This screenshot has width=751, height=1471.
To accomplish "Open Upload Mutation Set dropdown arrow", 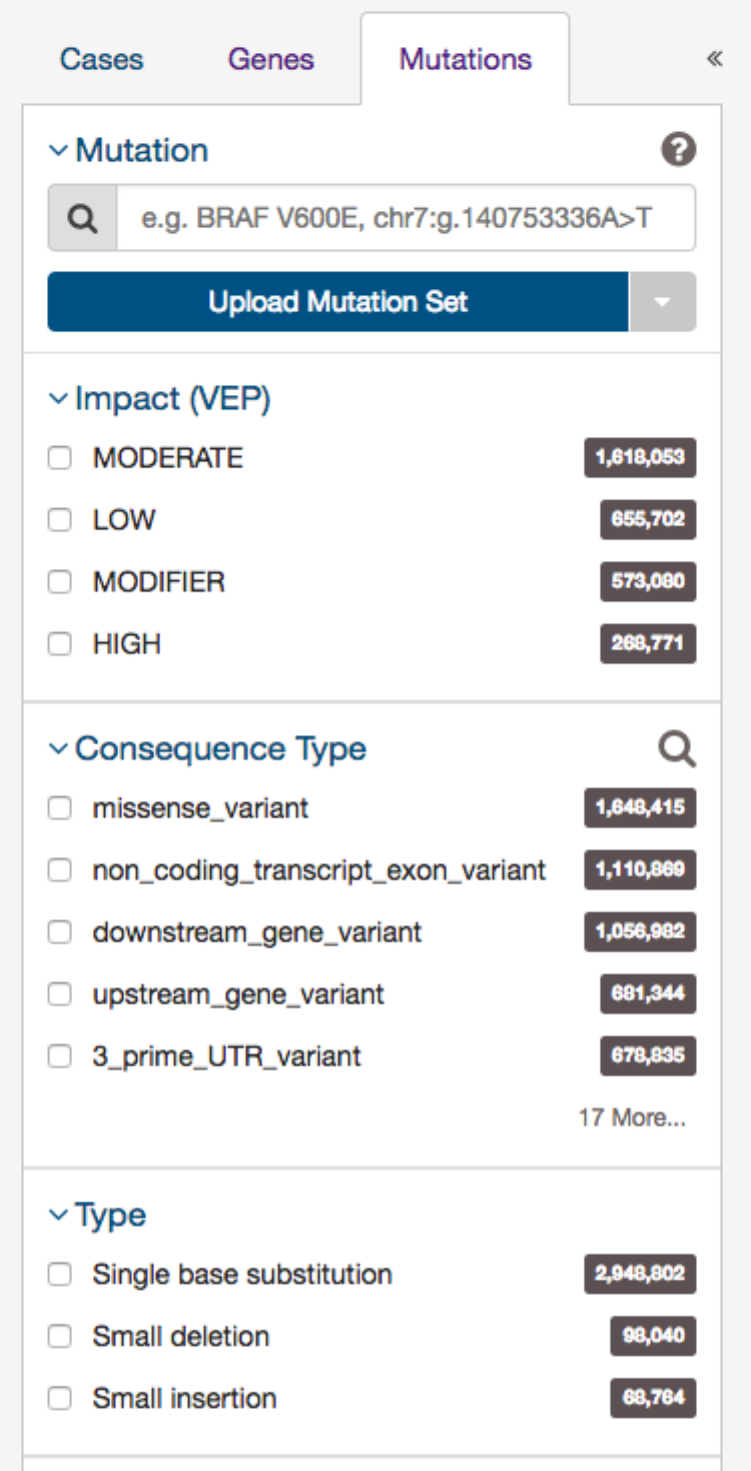I will 662,302.
